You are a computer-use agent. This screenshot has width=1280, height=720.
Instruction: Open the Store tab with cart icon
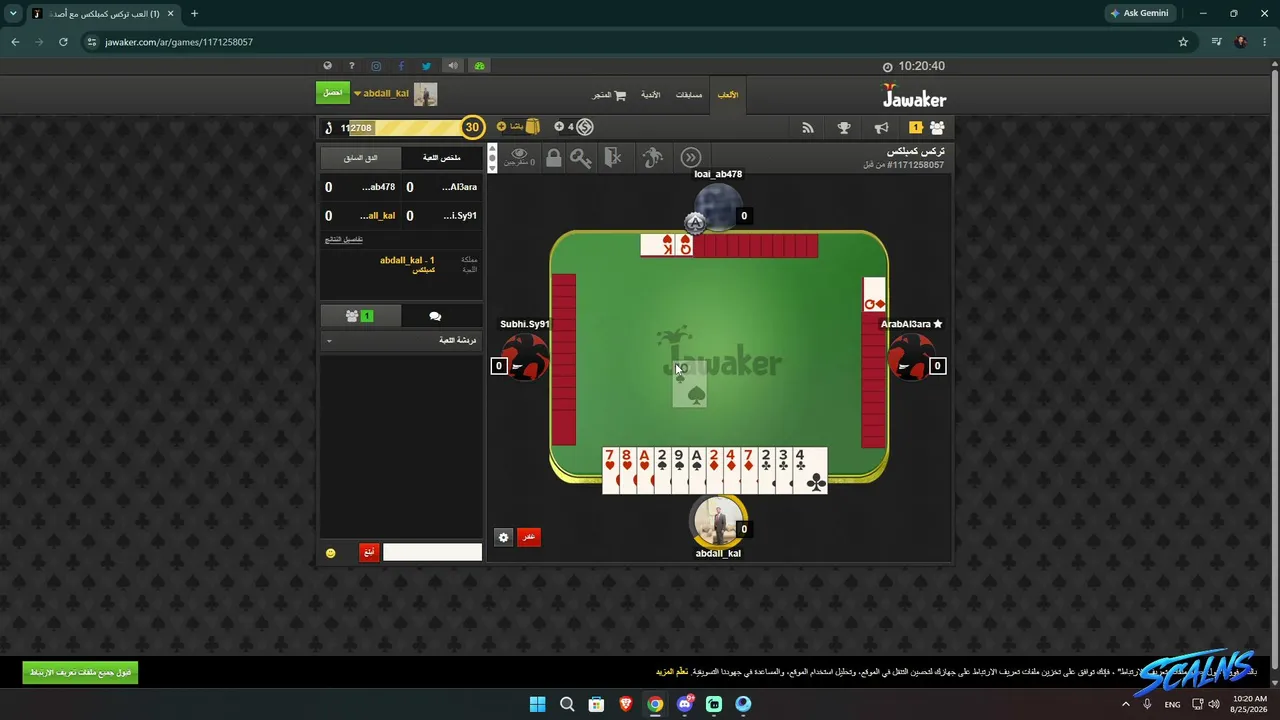pos(609,95)
